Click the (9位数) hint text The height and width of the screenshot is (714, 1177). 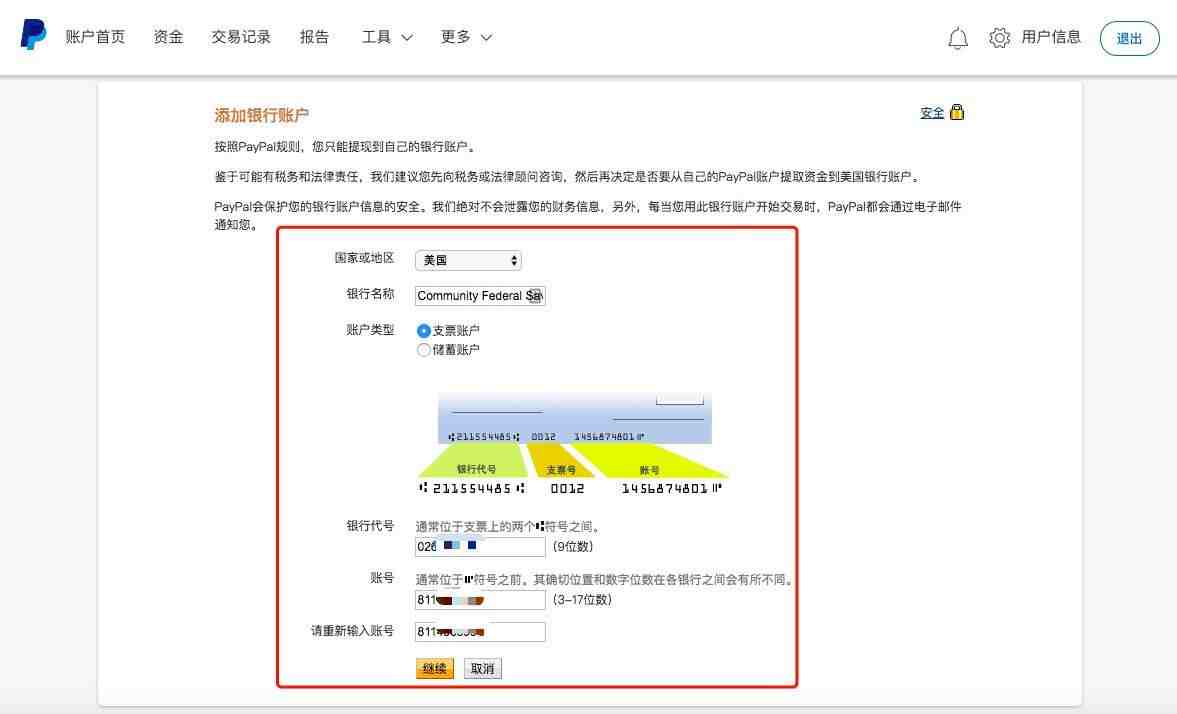[573, 547]
